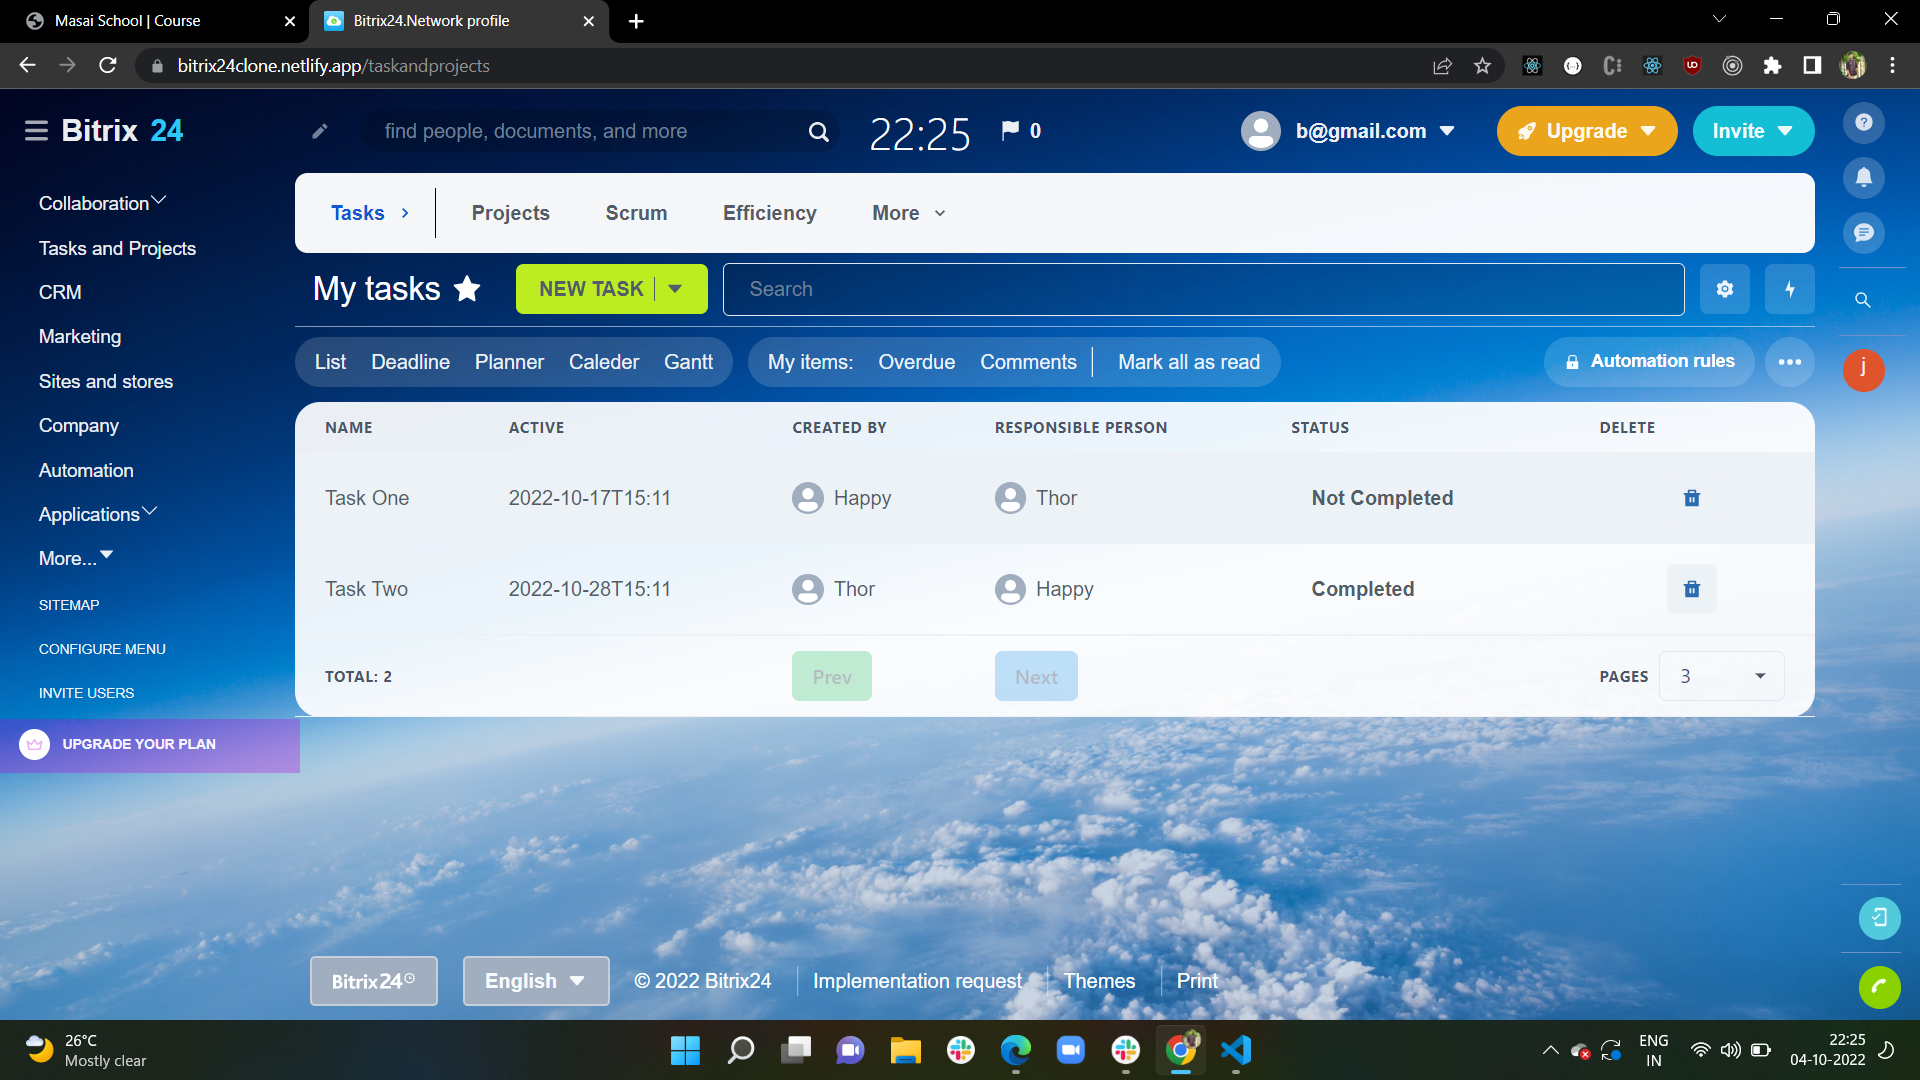Click the hamburger menu icon beside Bitrix 24
Viewport: 1920px width, 1080px height.
click(x=36, y=131)
